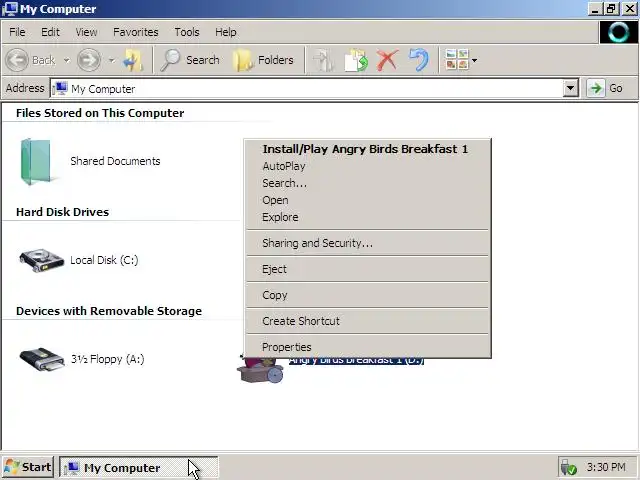Click the Local Disk (C:) label
Screen dimensions: 640x480
(x=104, y=260)
